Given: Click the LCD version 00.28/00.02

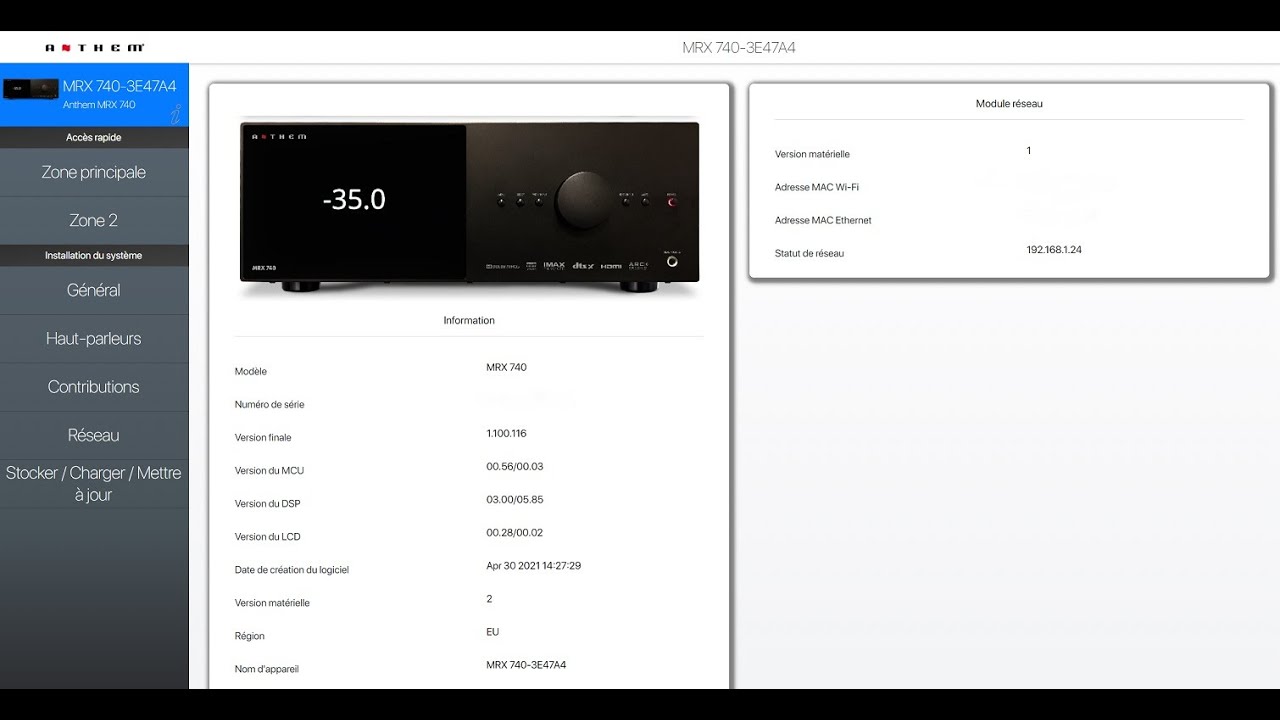Looking at the screenshot, I should pyautogui.click(x=515, y=532).
